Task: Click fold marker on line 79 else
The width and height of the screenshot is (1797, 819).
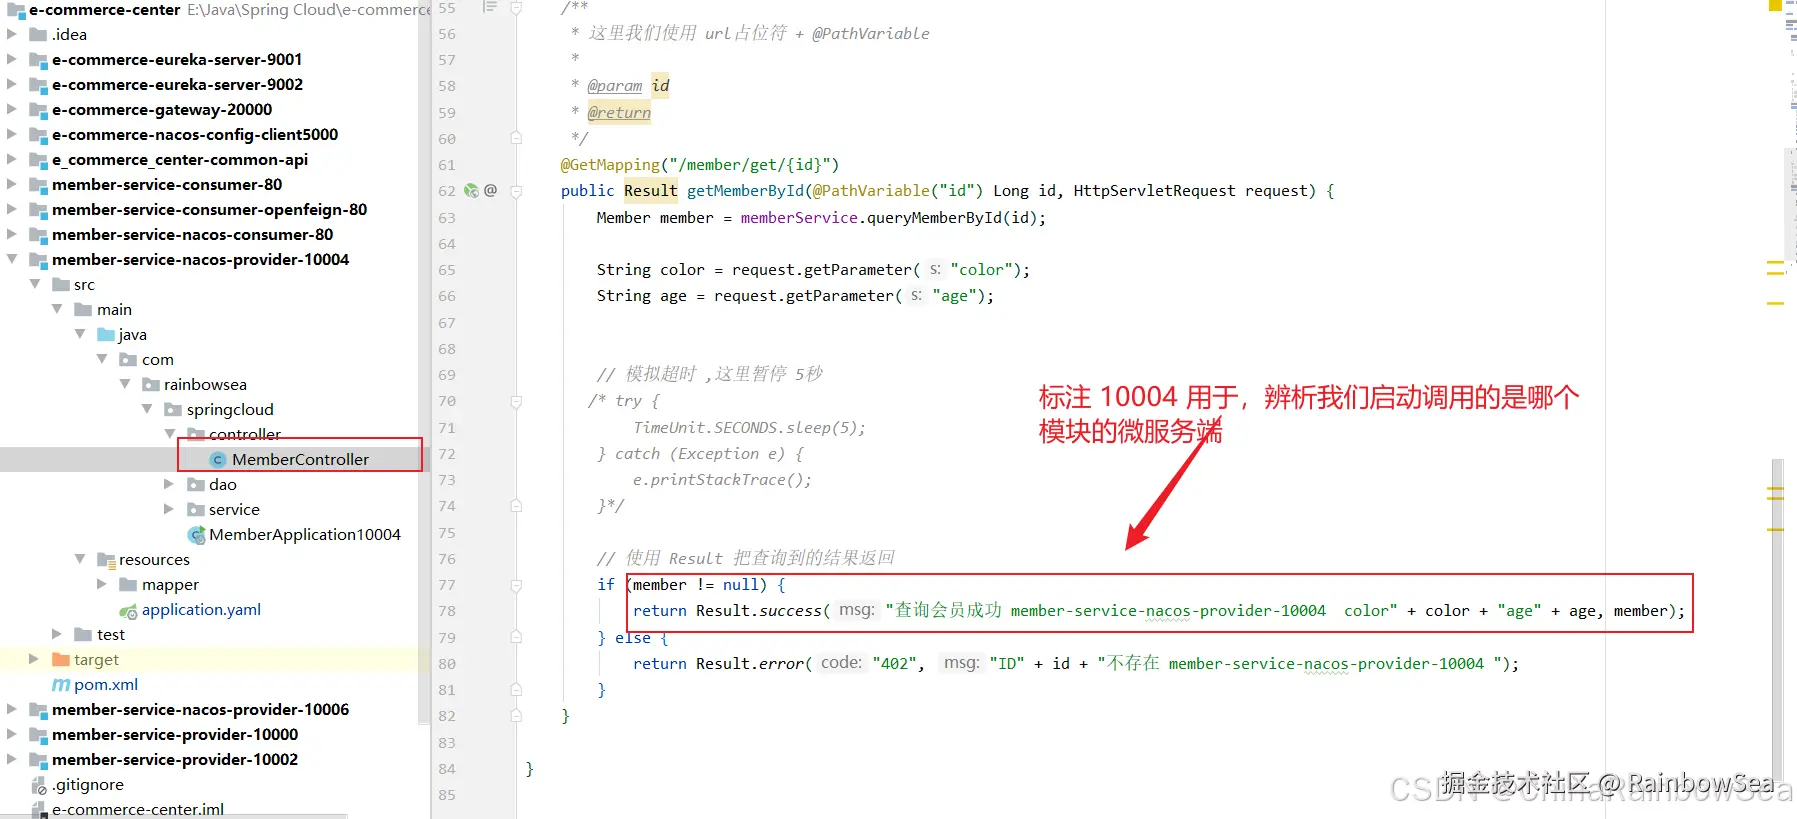Action: pyautogui.click(x=516, y=637)
